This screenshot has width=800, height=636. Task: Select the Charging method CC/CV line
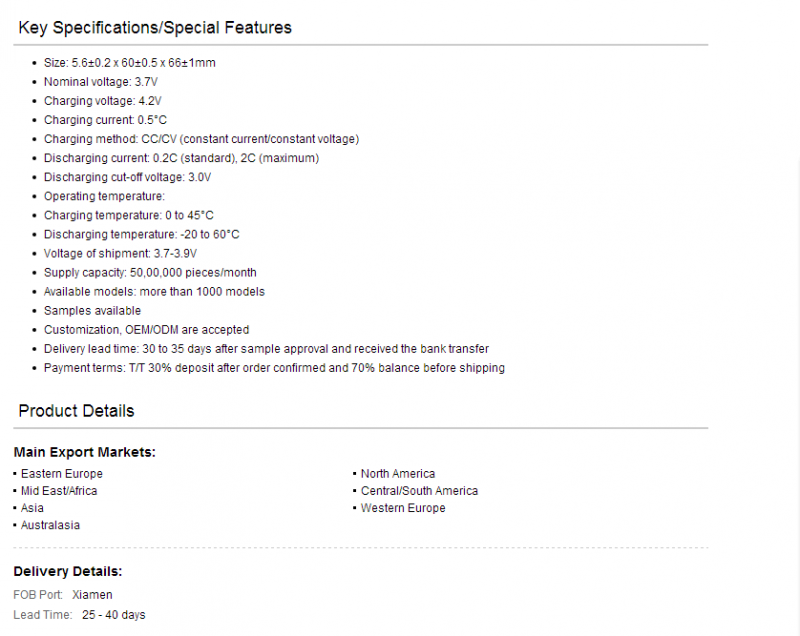pyautogui.click(x=201, y=139)
